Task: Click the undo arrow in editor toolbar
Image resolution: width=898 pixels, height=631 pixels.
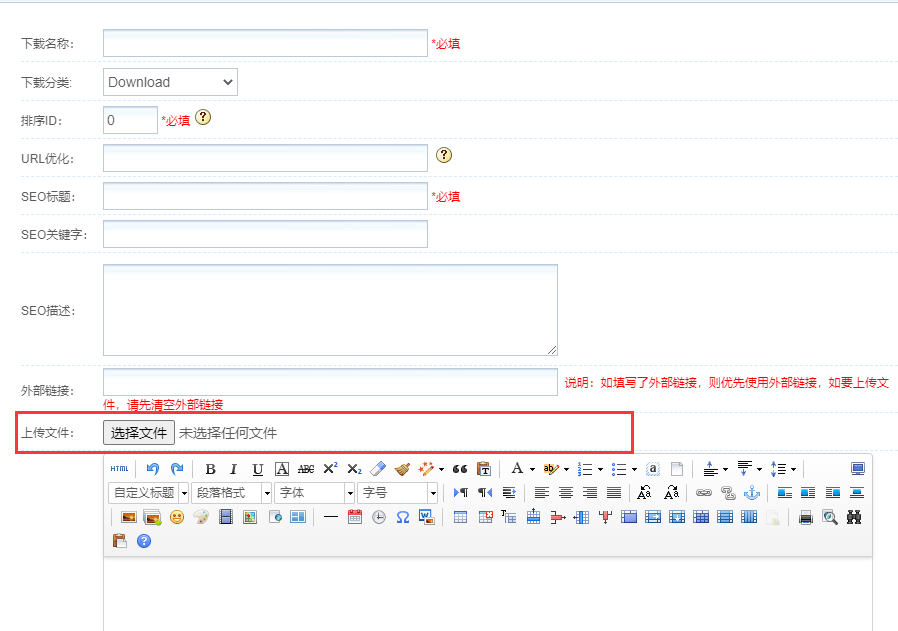Action: [x=153, y=469]
